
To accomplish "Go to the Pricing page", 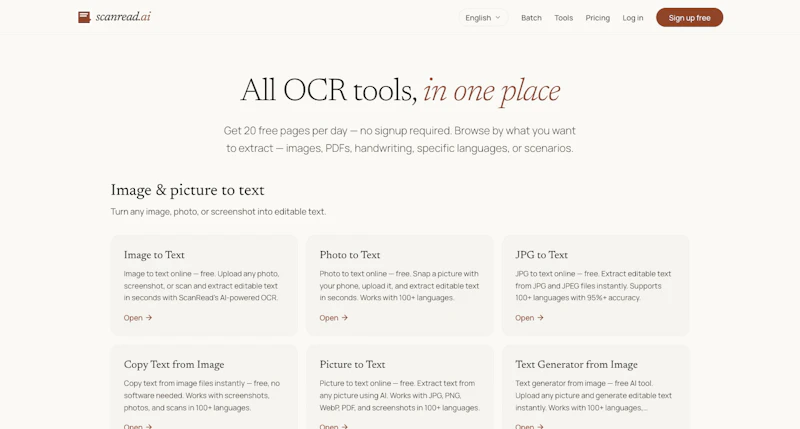I will coord(597,18).
